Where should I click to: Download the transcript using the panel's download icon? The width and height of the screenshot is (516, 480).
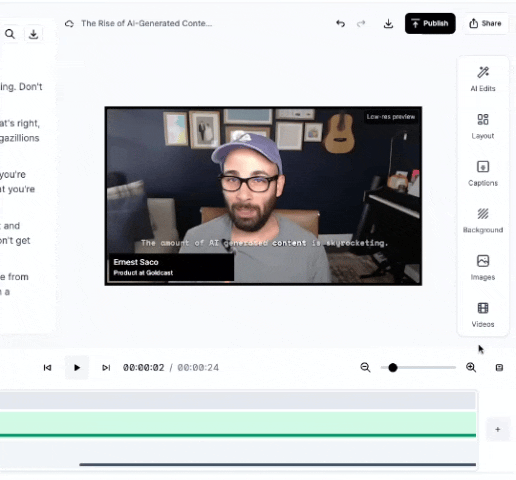(33, 34)
